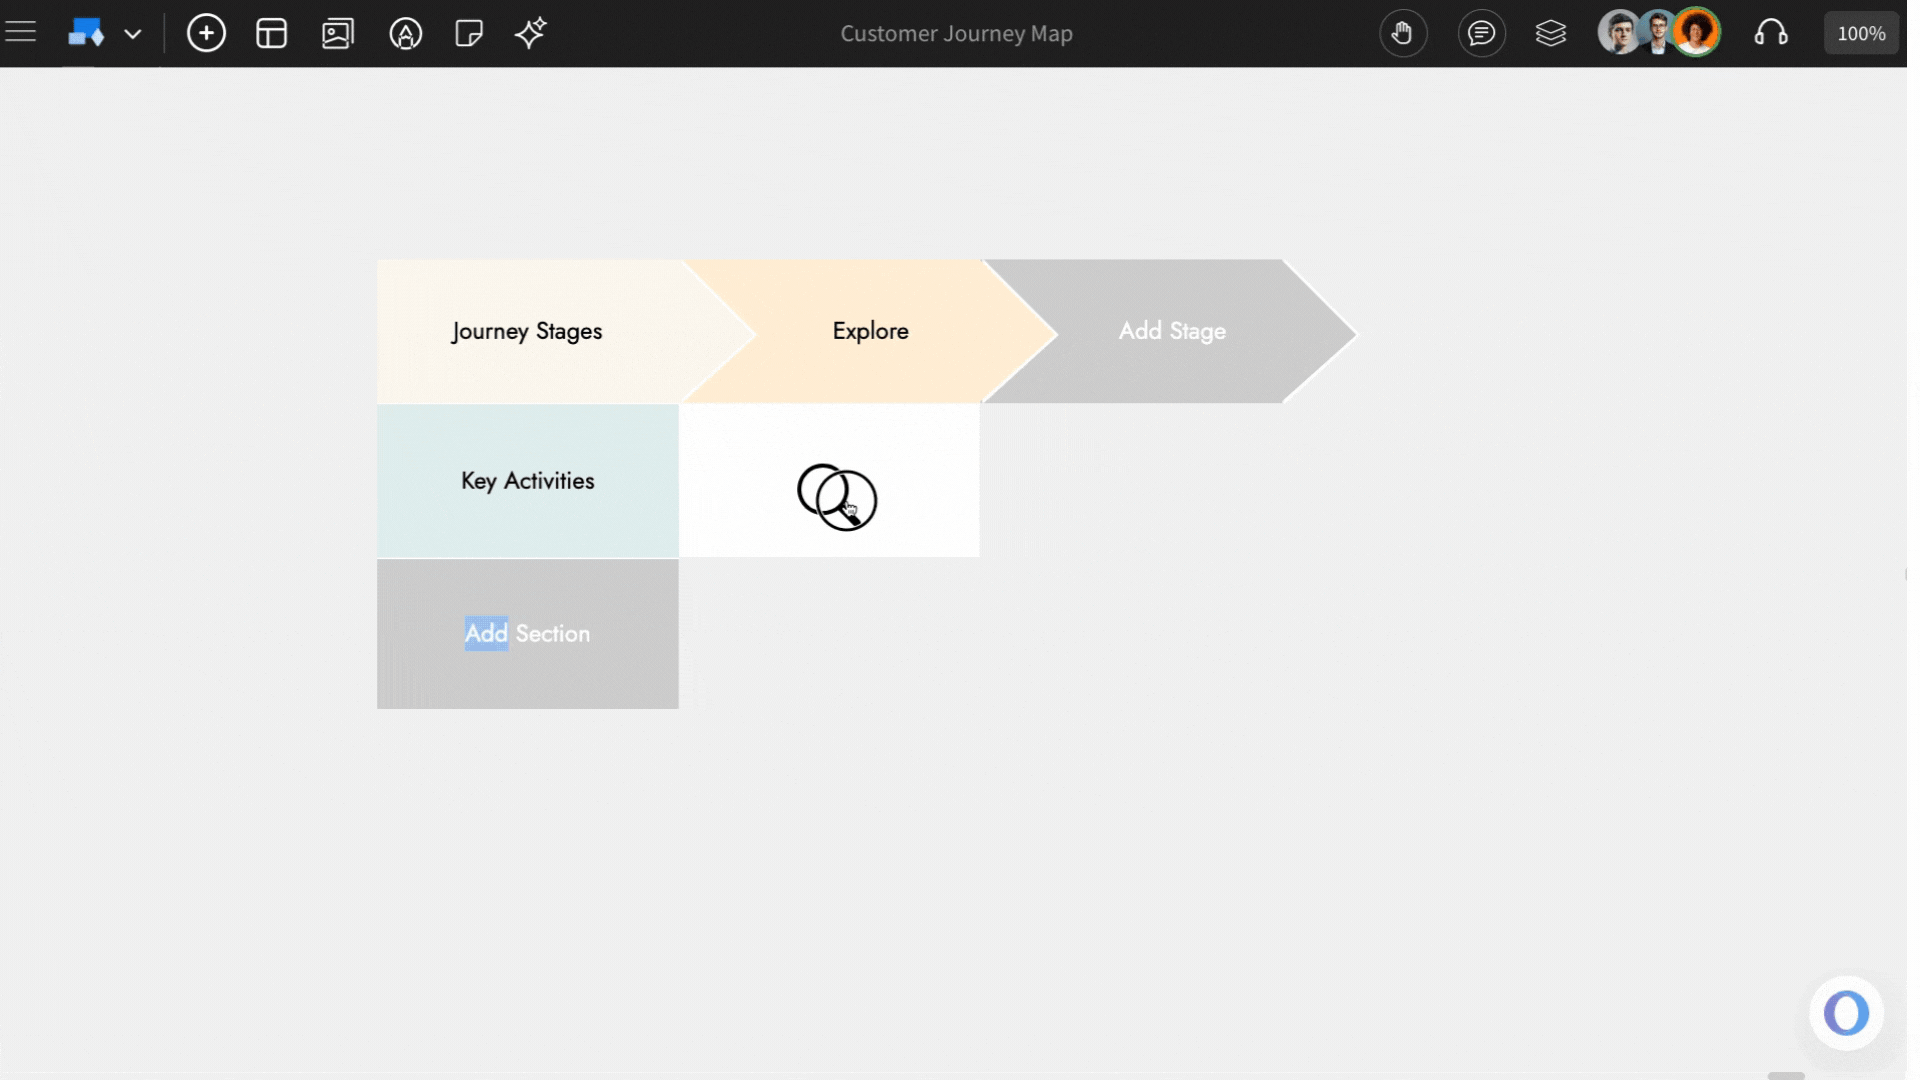Click the Add Stage arrow
This screenshot has height=1080, width=1920.
[1172, 331]
